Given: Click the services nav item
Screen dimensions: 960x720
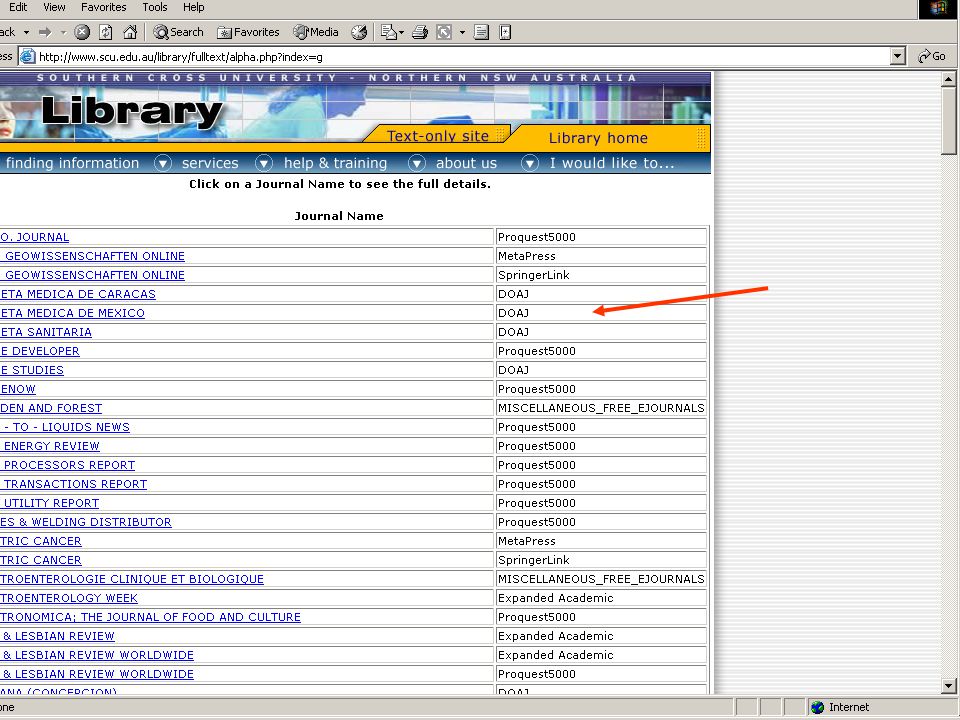Looking at the screenshot, I should (210, 163).
